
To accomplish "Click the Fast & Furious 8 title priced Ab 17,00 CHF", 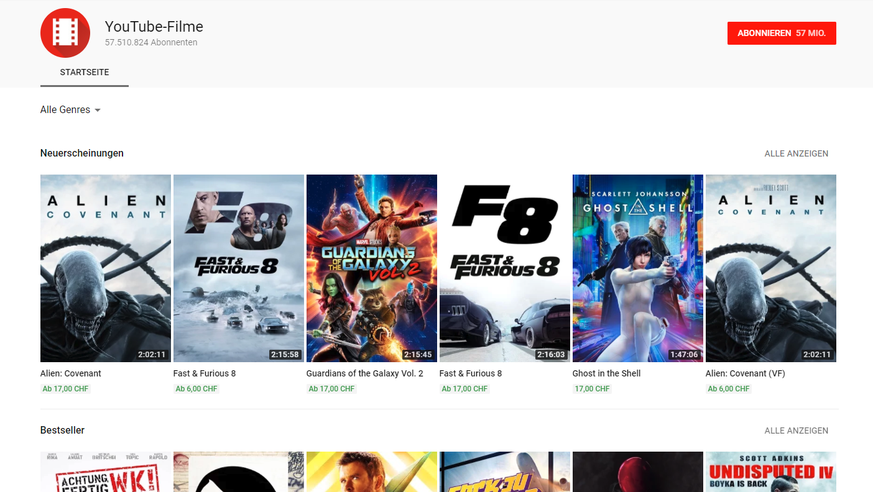I will tap(470, 373).
